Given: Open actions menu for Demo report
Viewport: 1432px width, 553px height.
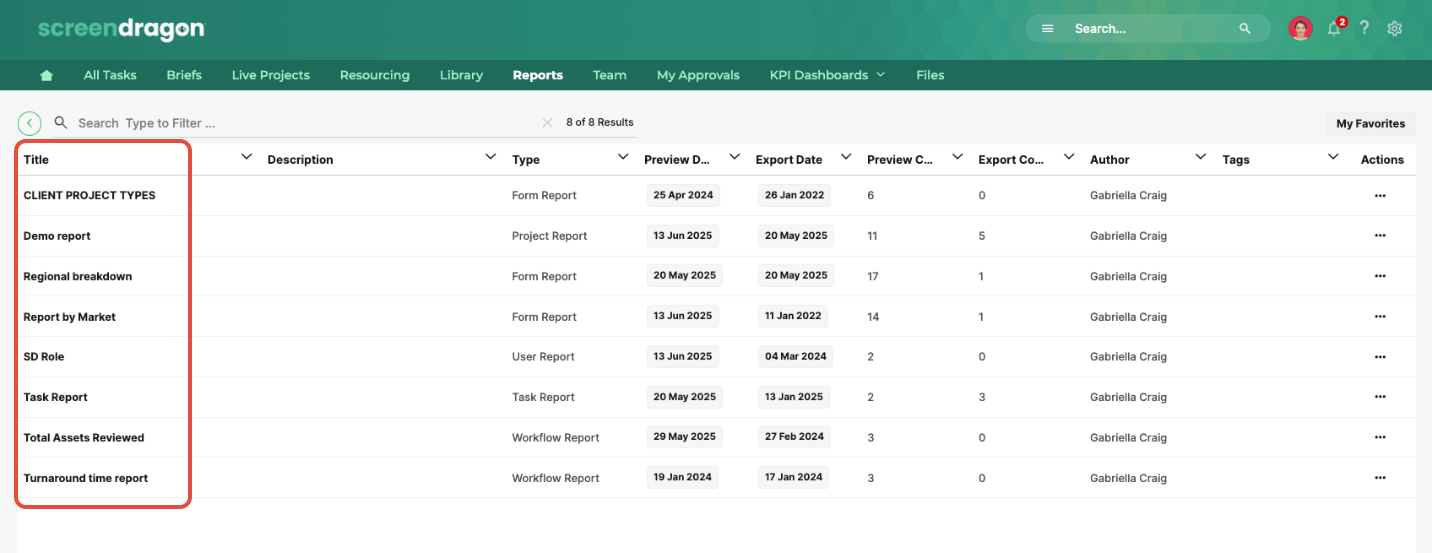Looking at the screenshot, I should point(1380,236).
